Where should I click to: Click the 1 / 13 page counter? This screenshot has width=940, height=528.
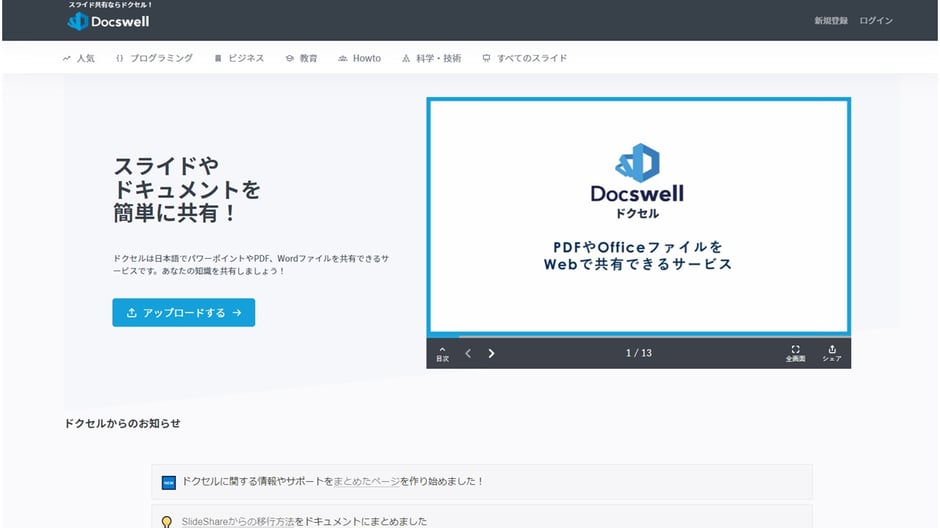638,353
